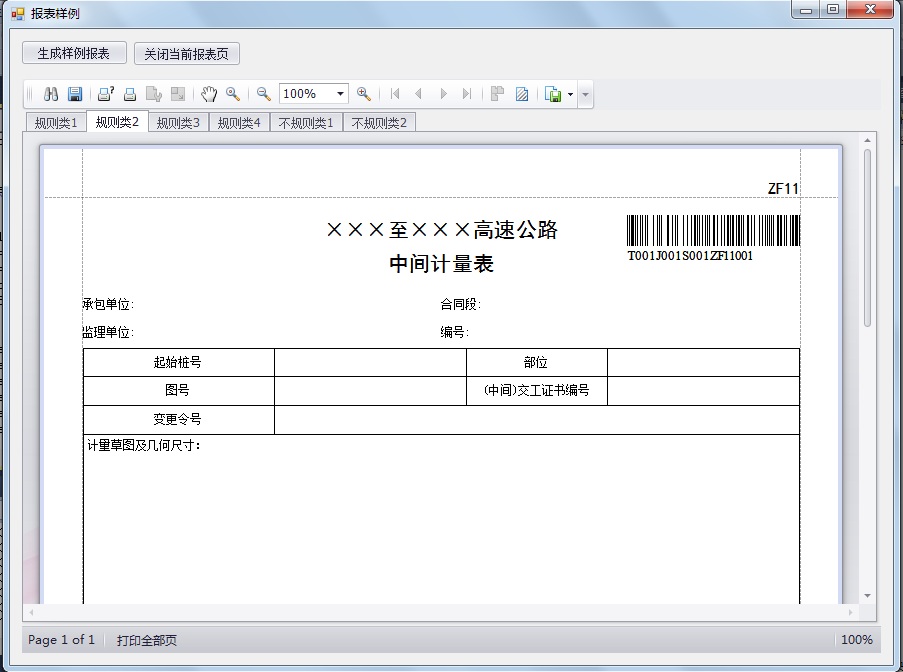Screen dimensions: 903x672
Task: Maximize the 报表样例 window
Action: 833,9
